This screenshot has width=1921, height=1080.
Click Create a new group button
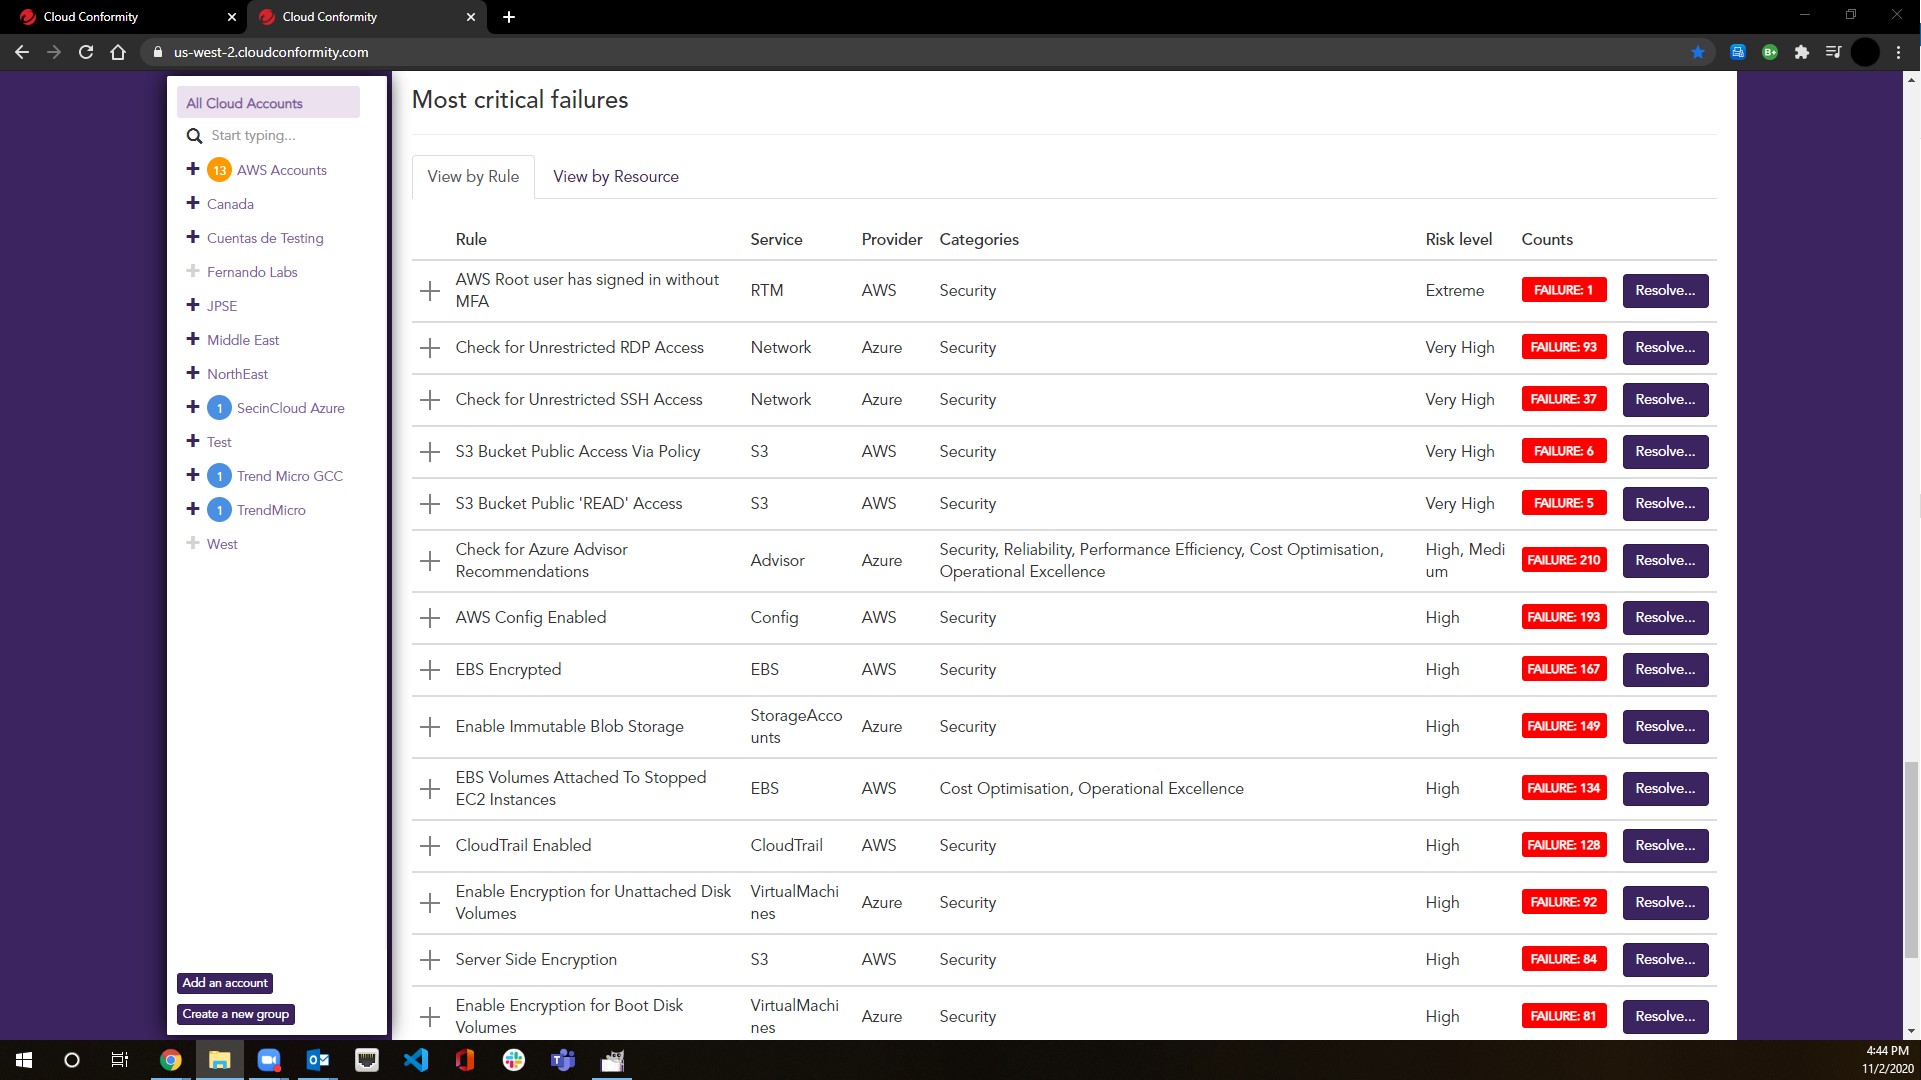(236, 1014)
